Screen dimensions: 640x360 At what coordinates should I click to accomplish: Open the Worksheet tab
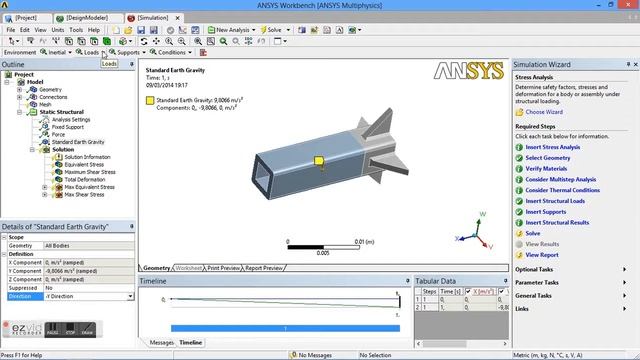188,268
